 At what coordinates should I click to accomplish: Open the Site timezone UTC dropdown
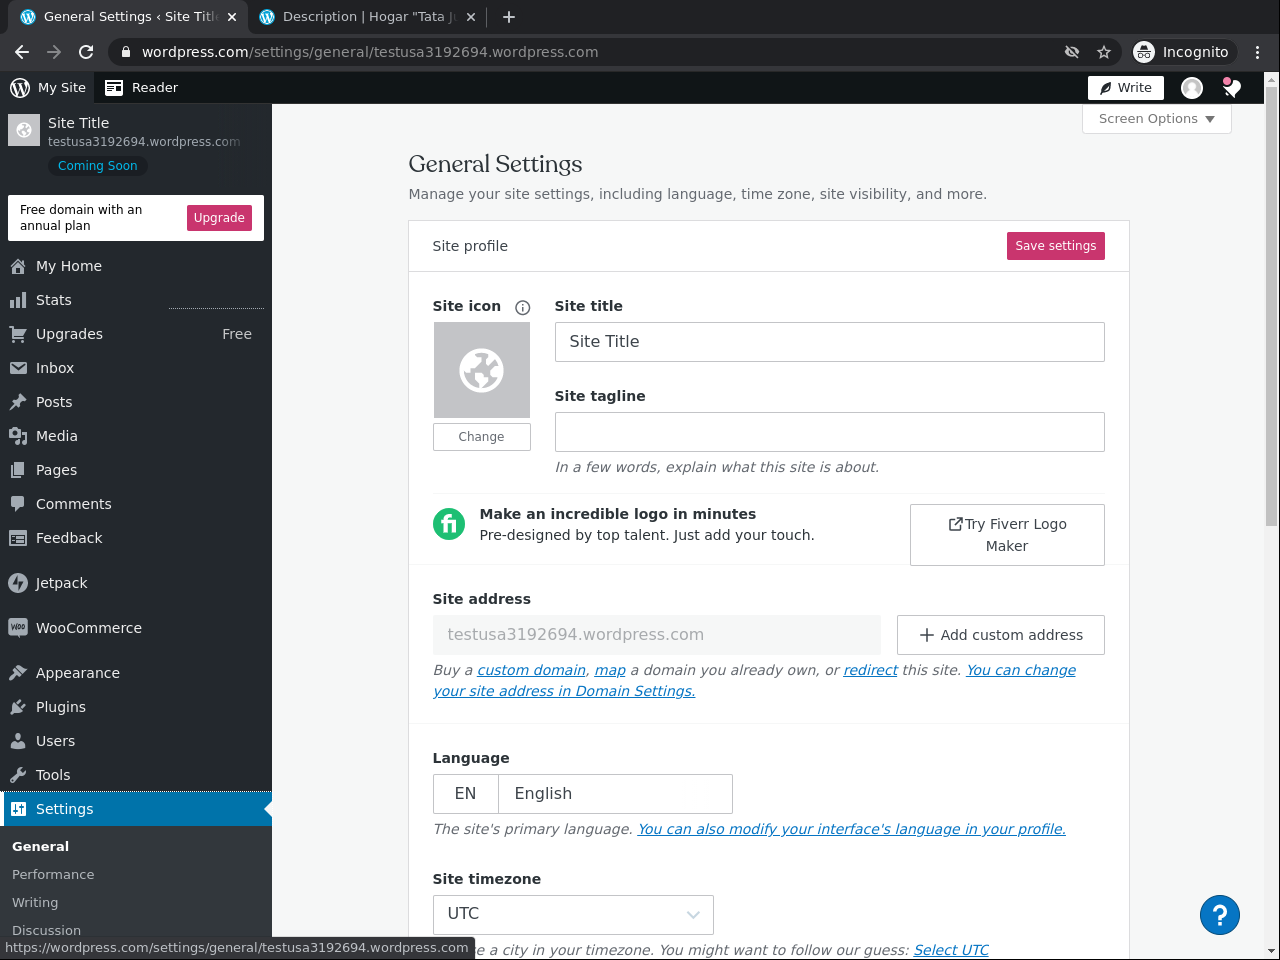573,914
